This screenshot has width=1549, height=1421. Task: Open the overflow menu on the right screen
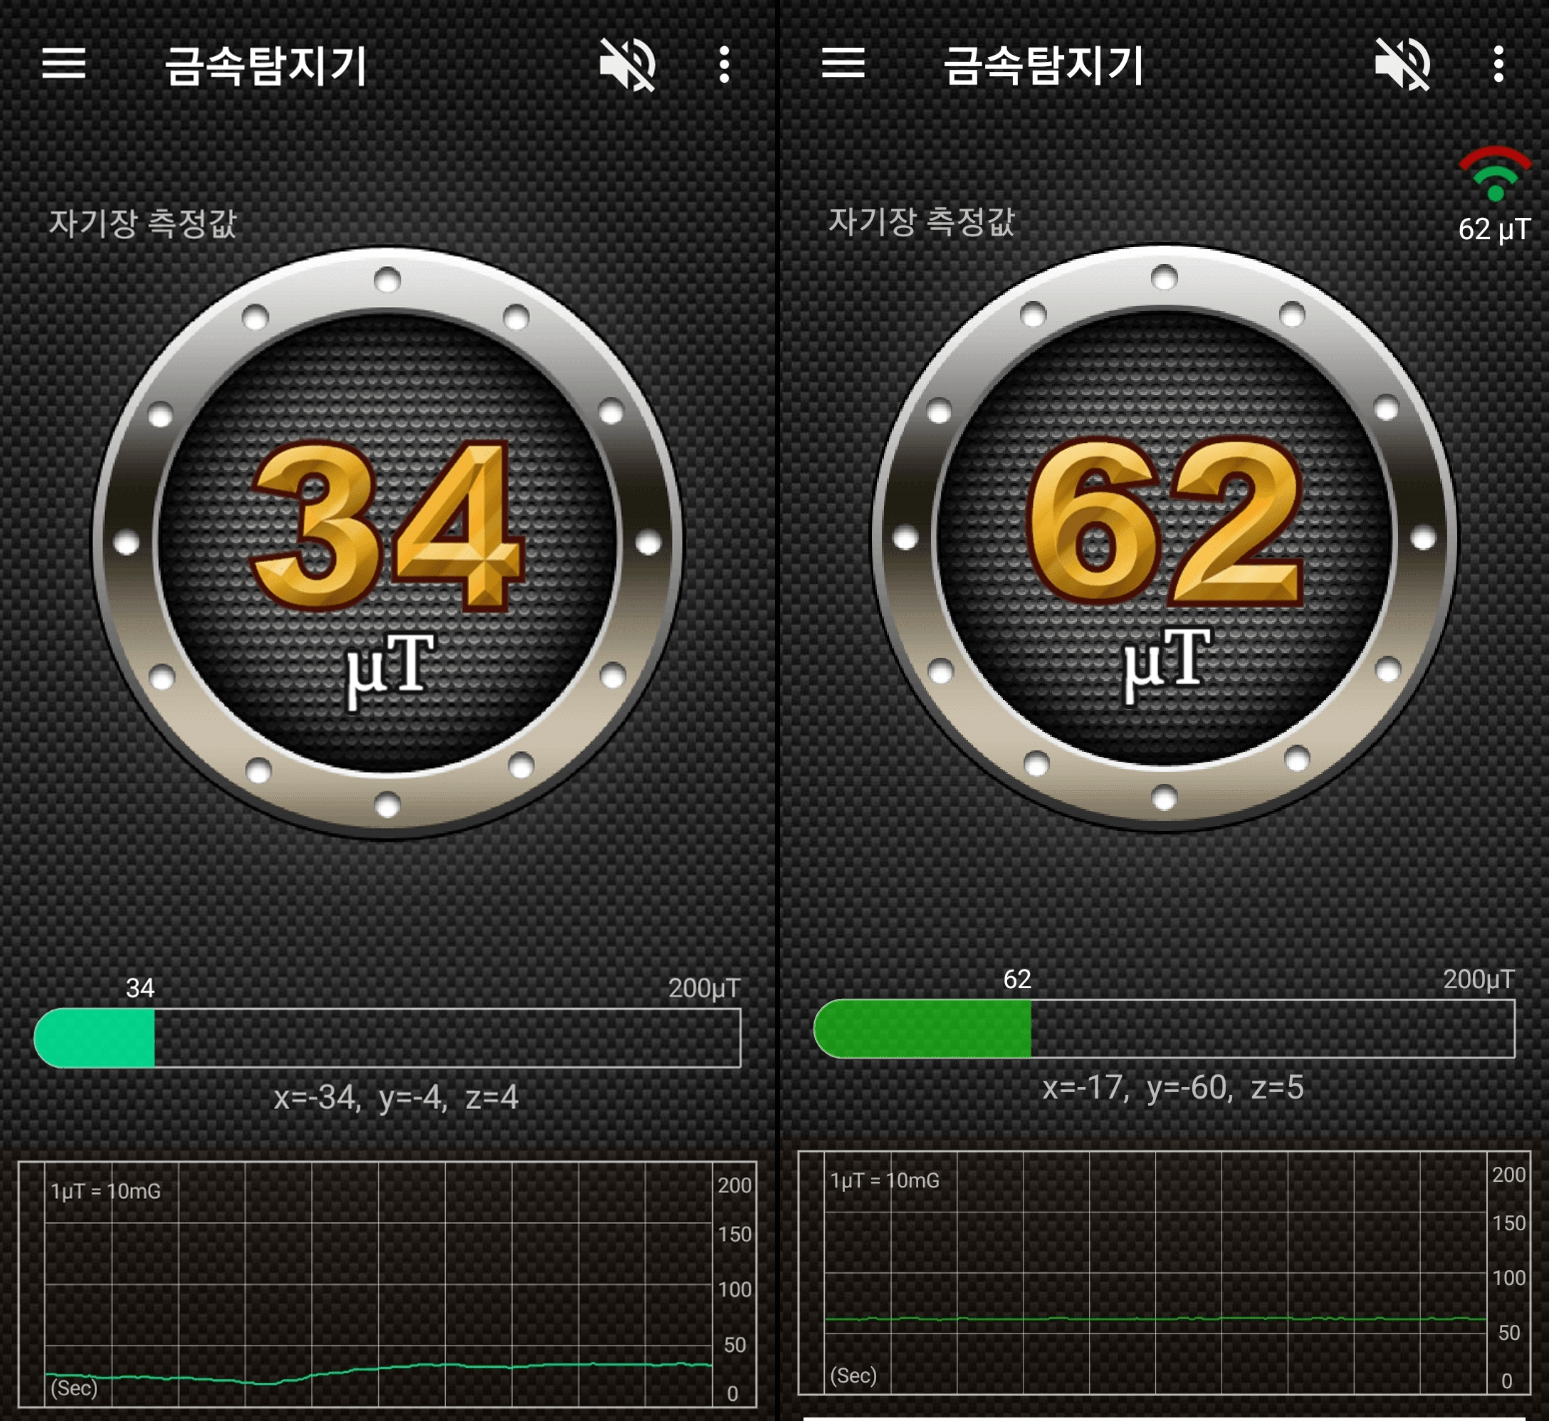tap(1498, 64)
